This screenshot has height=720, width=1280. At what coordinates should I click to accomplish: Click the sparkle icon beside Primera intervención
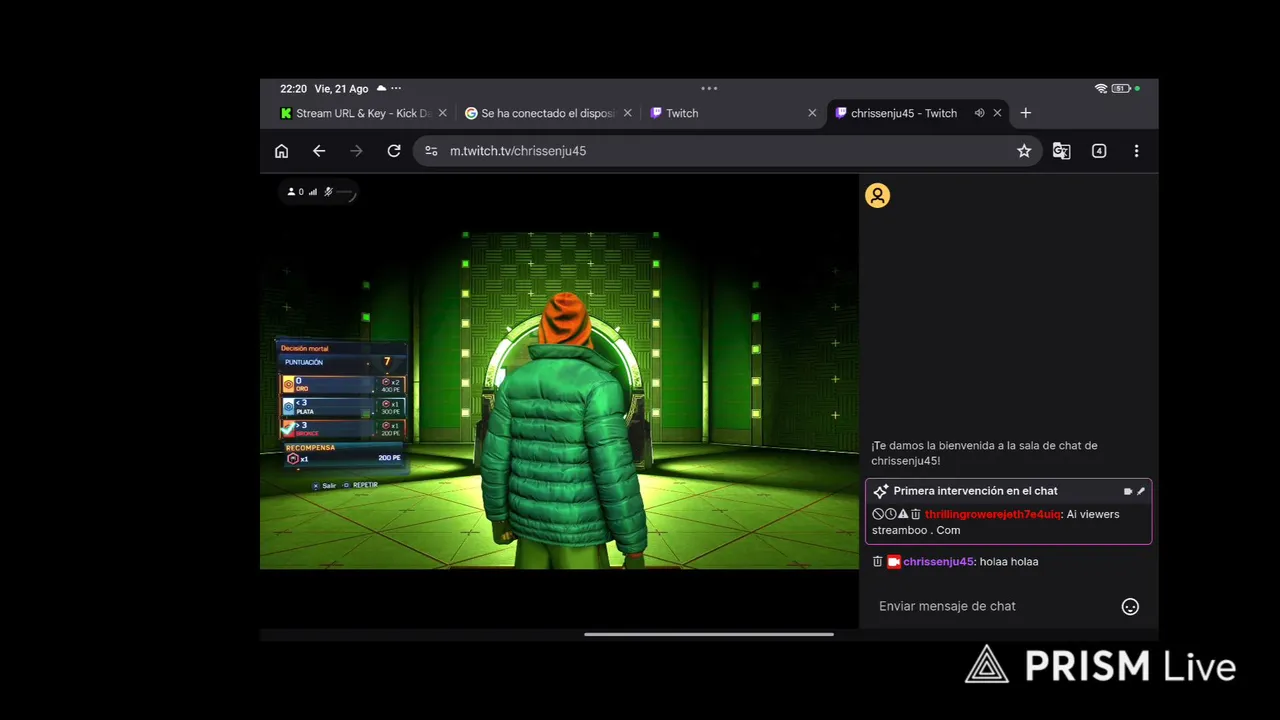pos(880,491)
